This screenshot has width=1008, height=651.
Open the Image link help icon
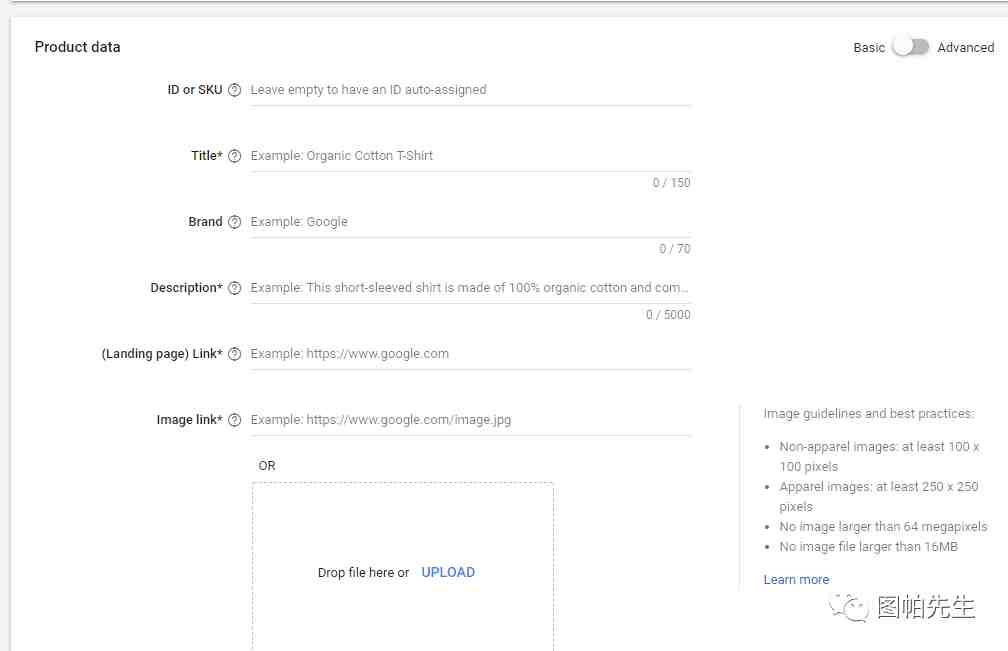[234, 420]
